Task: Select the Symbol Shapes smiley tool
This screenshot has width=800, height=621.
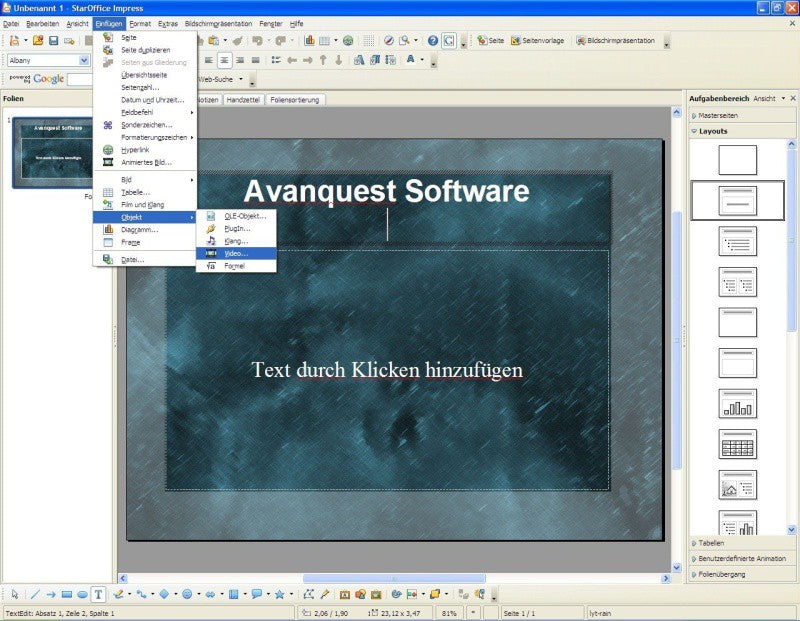Action: pos(187,594)
